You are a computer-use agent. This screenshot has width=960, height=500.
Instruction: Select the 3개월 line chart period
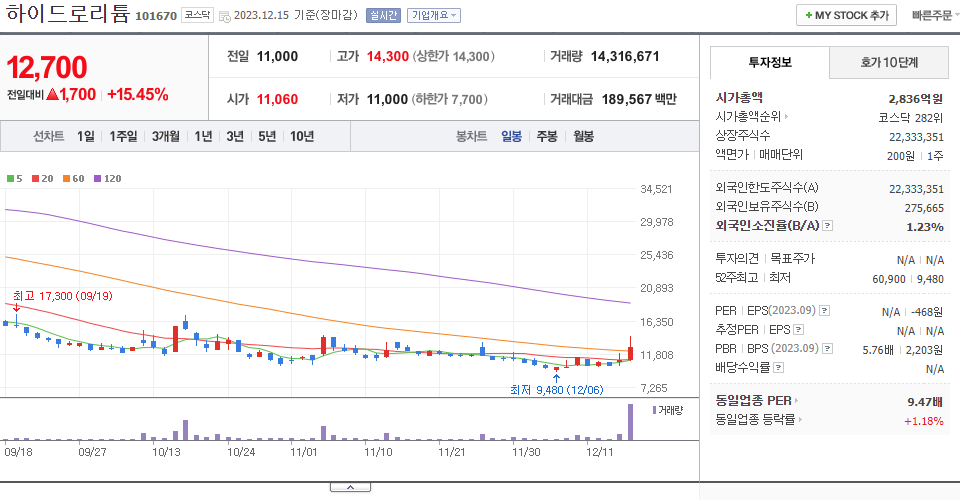click(x=165, y=136)
